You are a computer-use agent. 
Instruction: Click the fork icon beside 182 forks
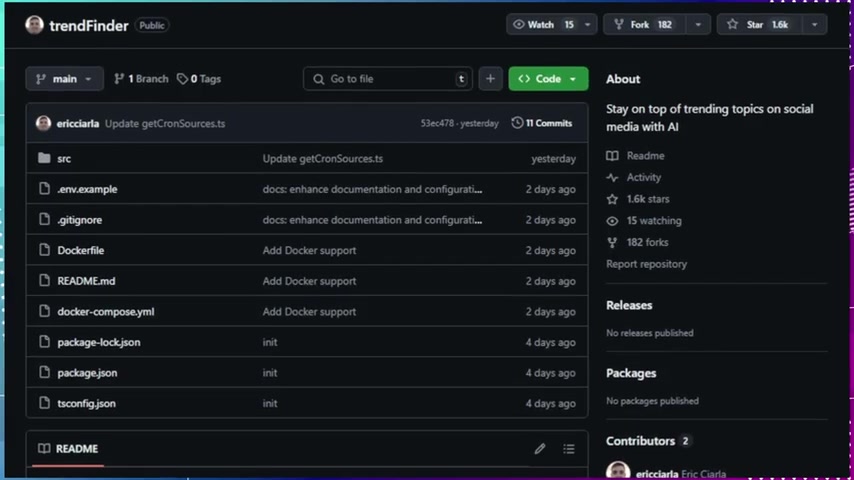point(612,242)
